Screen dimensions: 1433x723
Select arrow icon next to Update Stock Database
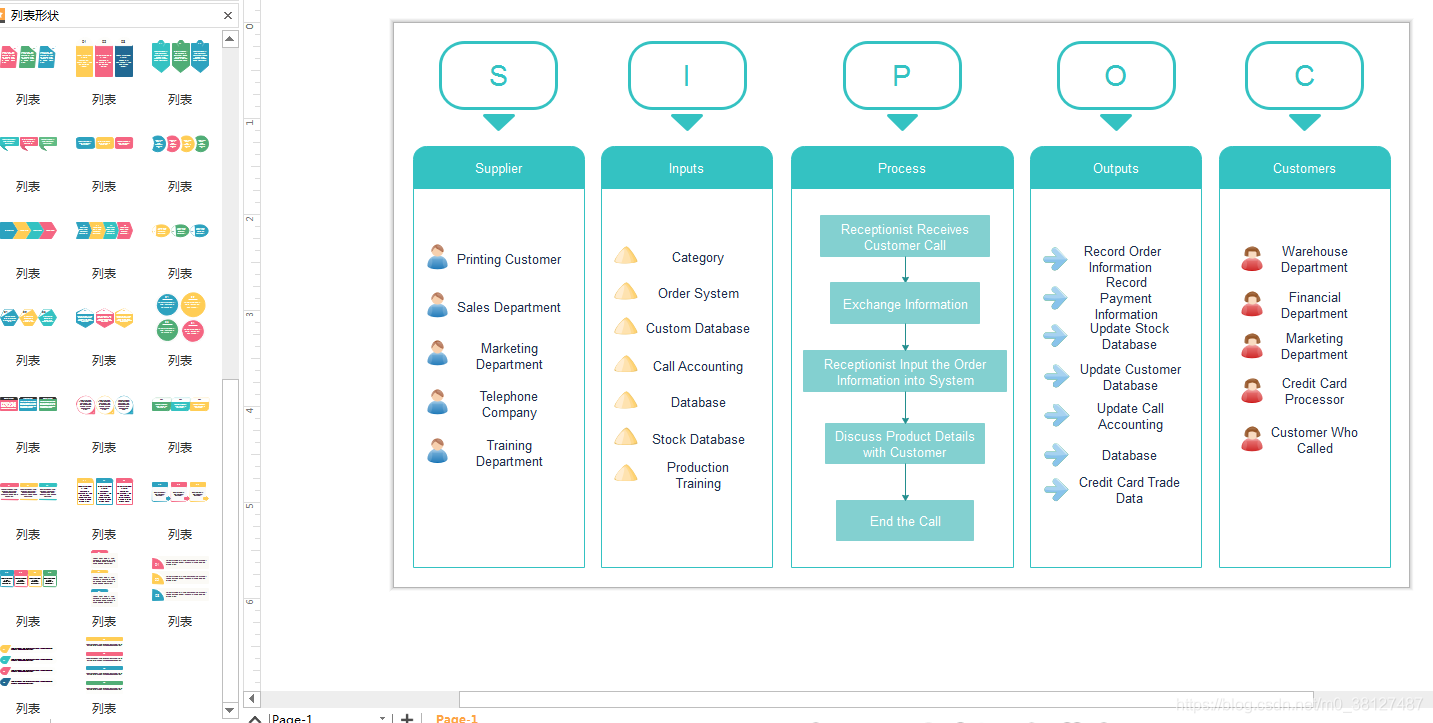[x=1056, y=336]
